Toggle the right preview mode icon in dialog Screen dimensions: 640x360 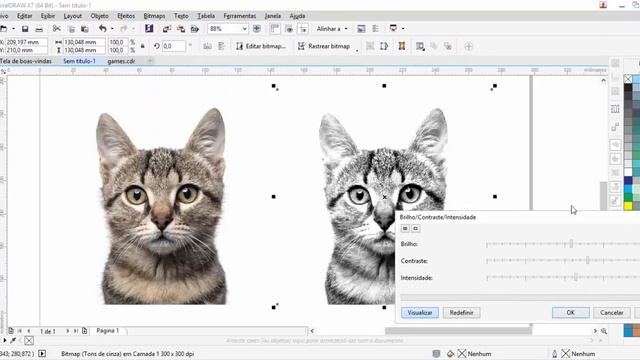tap(416, 229)
